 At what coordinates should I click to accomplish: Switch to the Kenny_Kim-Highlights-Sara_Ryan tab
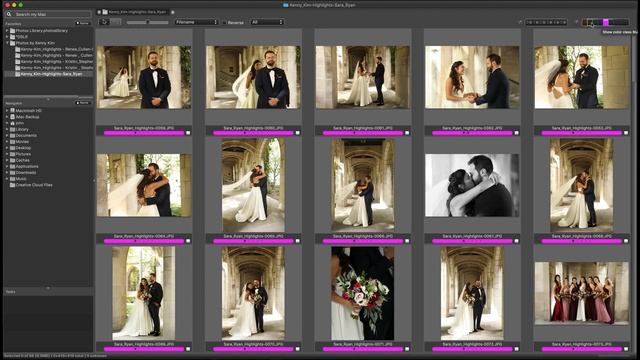click(x=134, y=12)
